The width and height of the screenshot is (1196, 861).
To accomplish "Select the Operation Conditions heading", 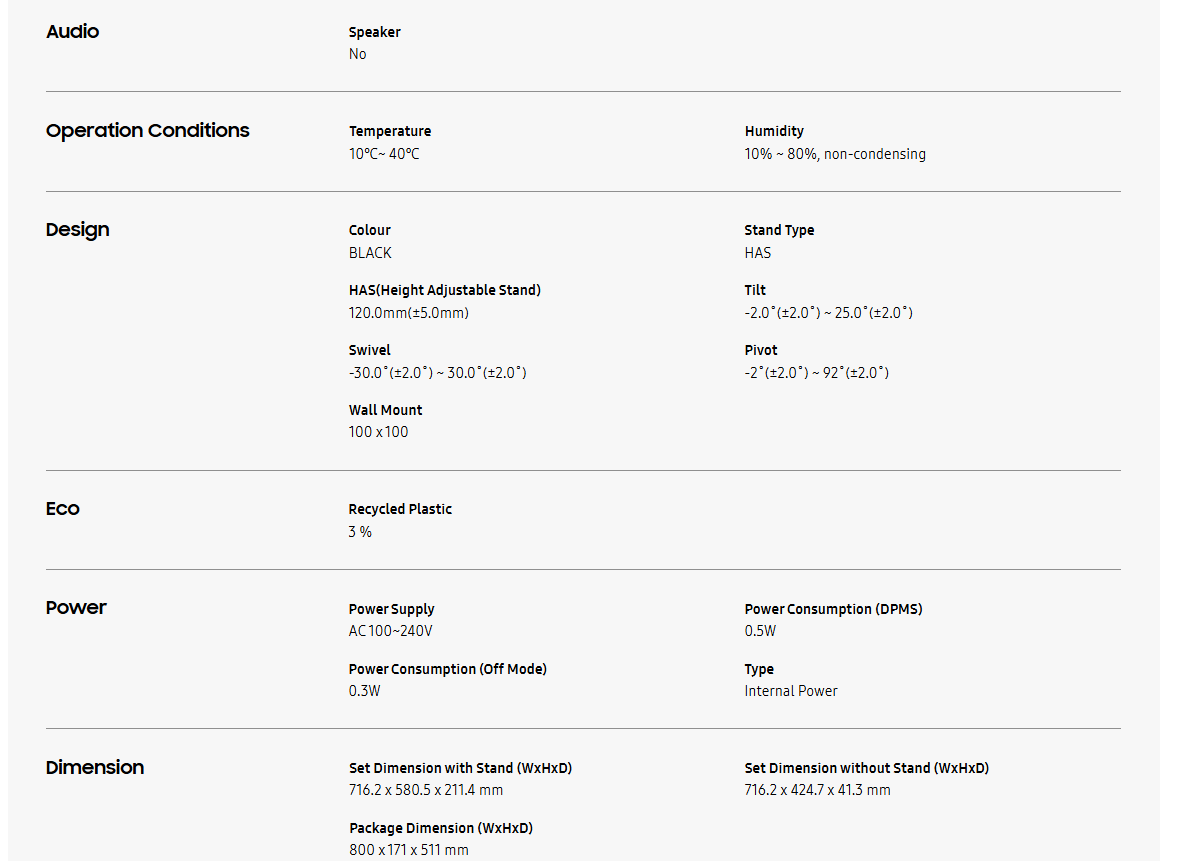I will [x=147, y=130].
